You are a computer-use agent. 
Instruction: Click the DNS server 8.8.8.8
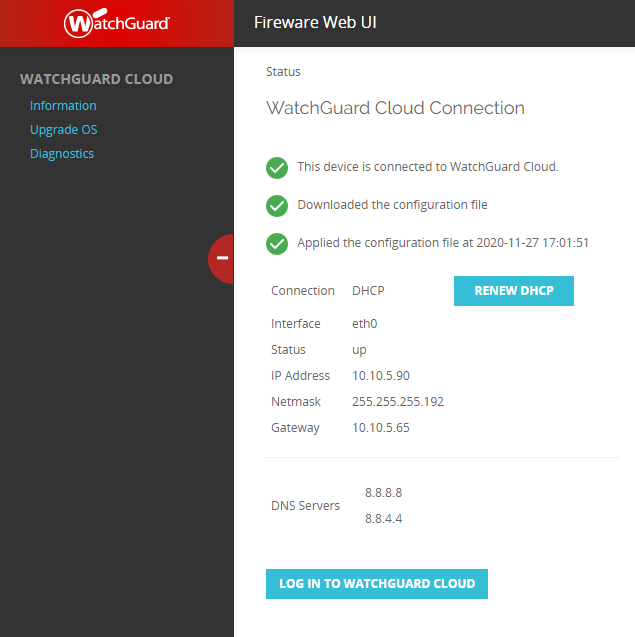[383, 492]
